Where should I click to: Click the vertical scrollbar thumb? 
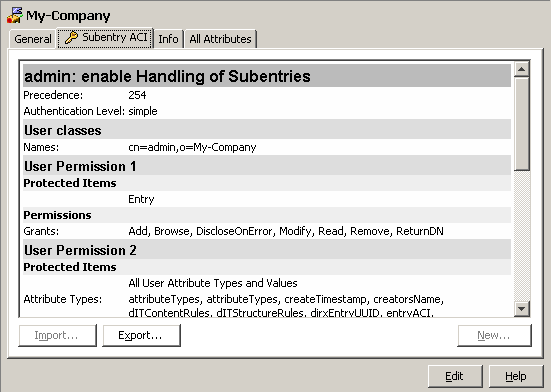click(521, 124)
